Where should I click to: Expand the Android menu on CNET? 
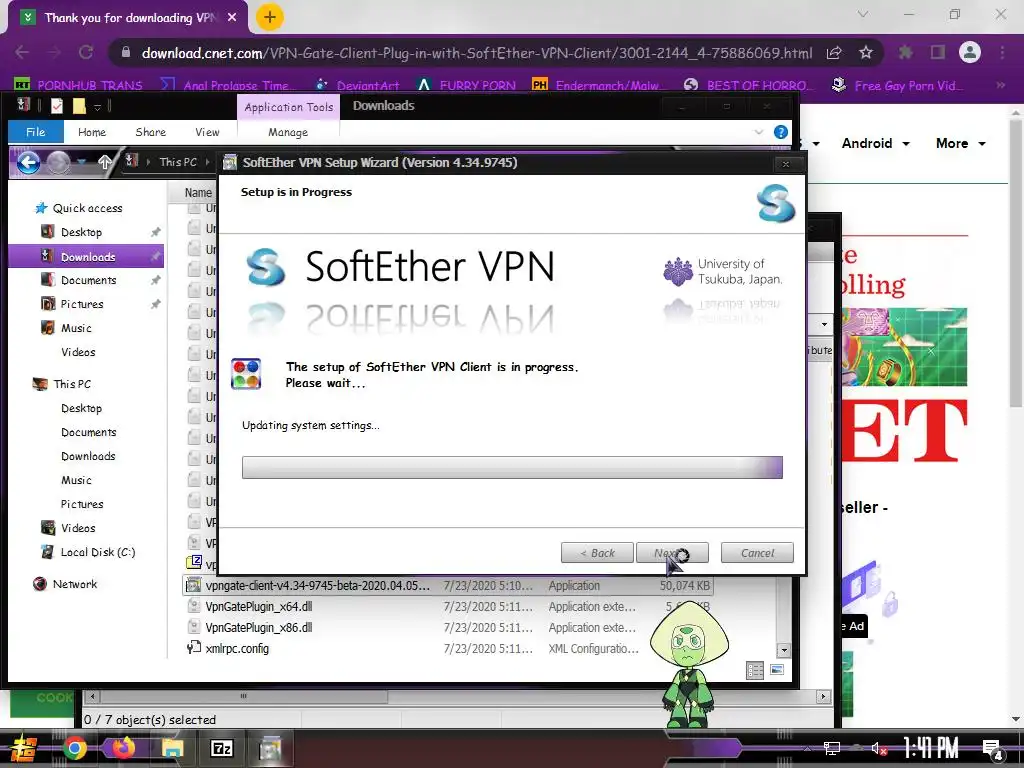875,143
